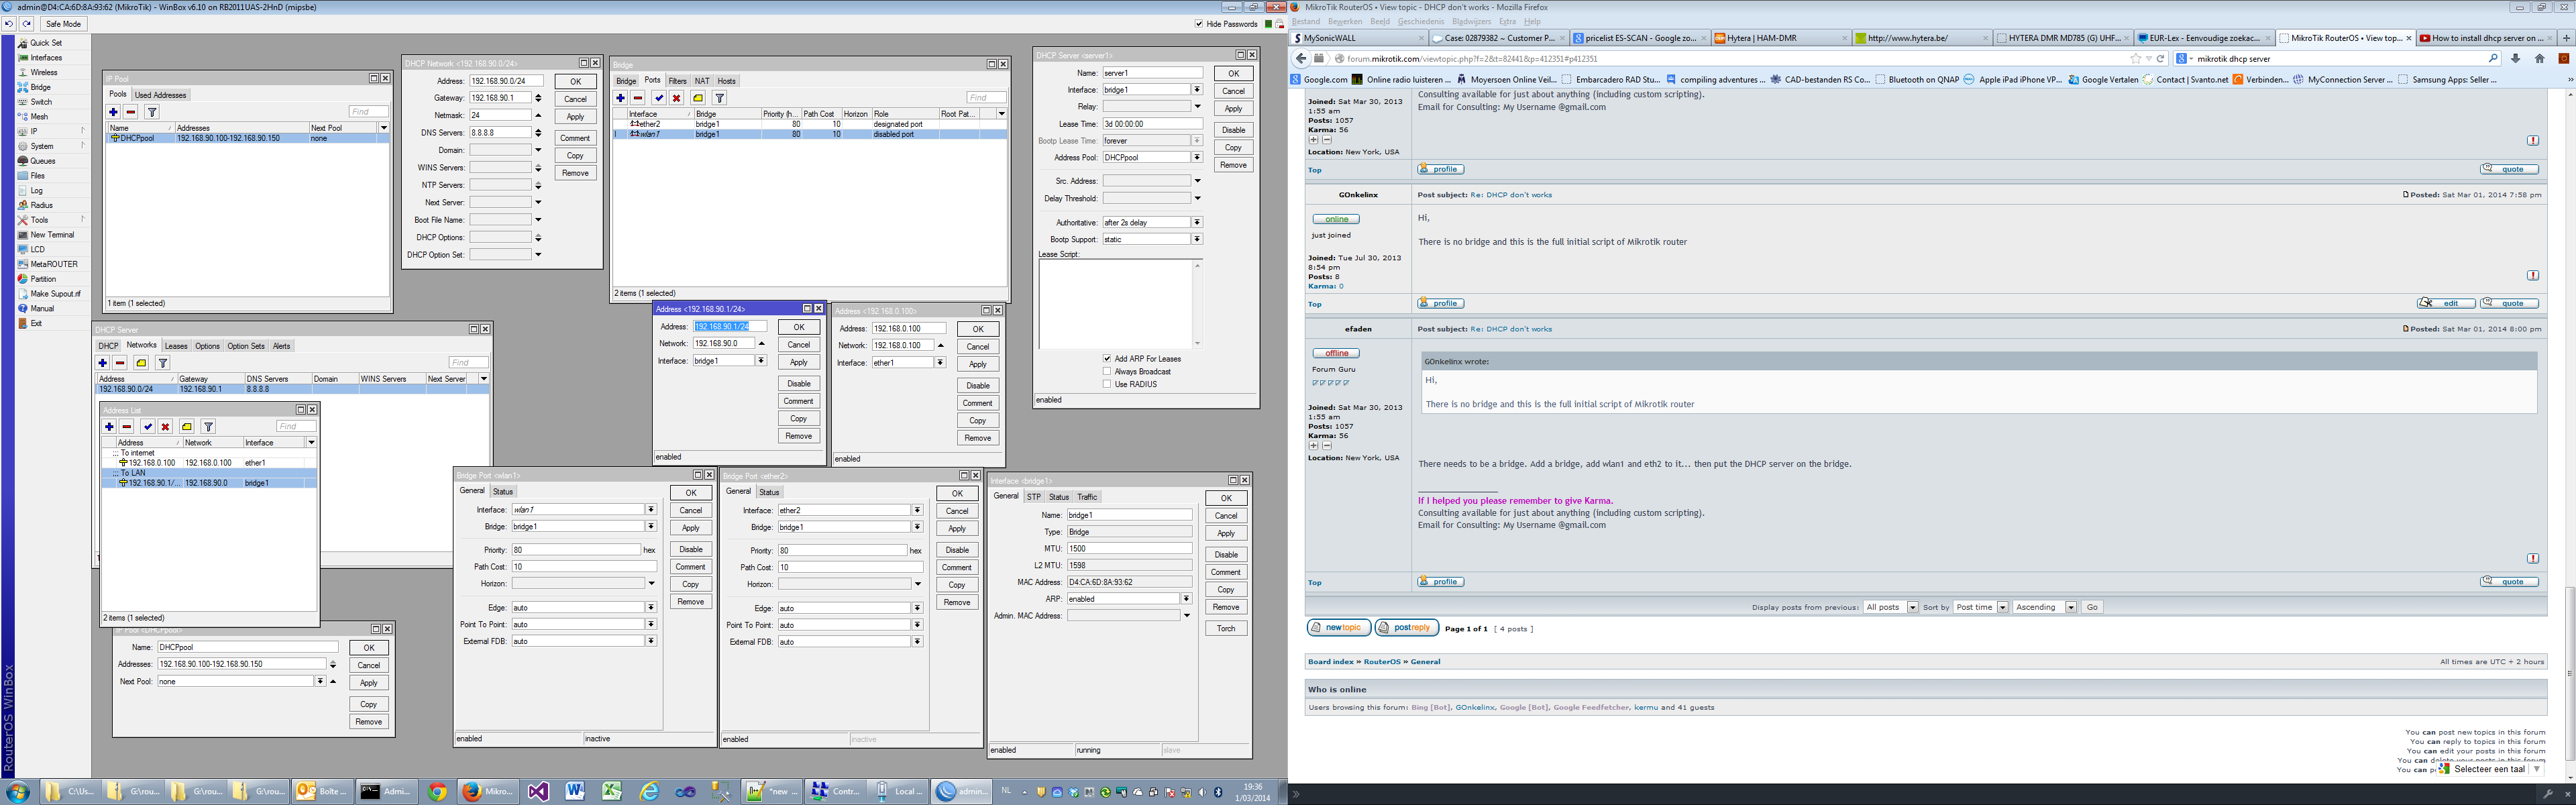Viewport: 2576px width, 805px height.
Task: Open MetaROUTER in the WinBox sidebar
Action: [54, 264]
